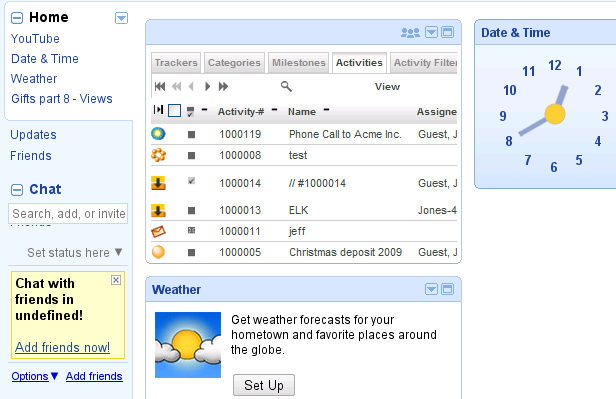
Task: Skip forward with double-right arrow
Action: coord(223,86)
